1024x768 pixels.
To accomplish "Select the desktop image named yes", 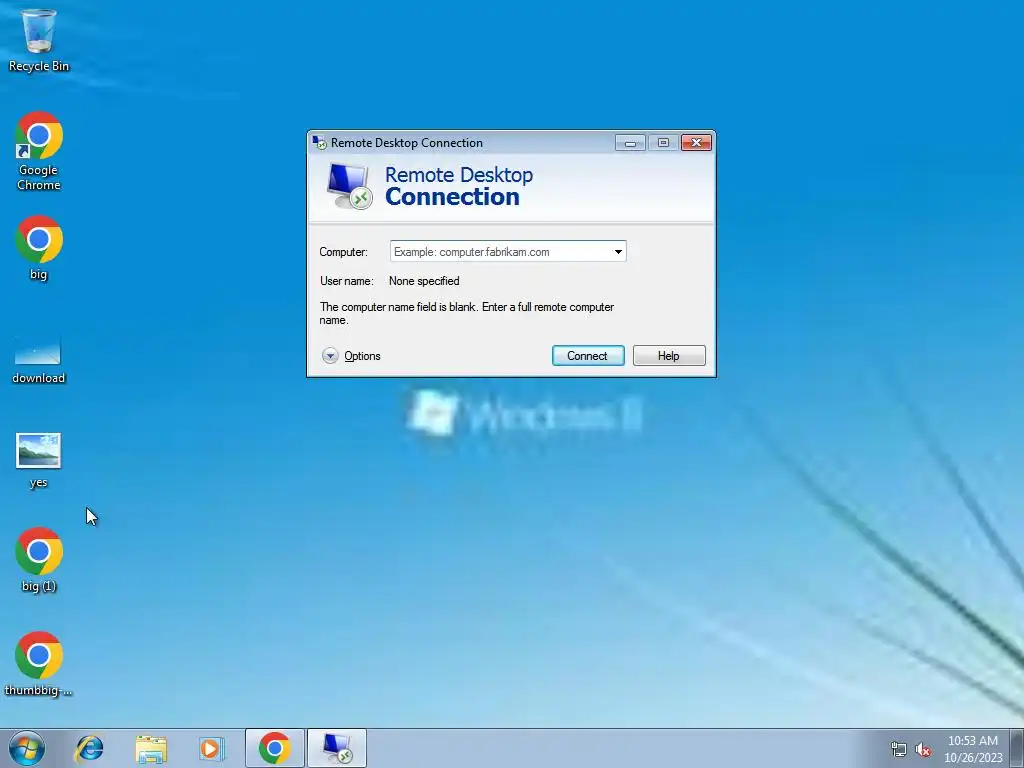I will click(39, 460).
